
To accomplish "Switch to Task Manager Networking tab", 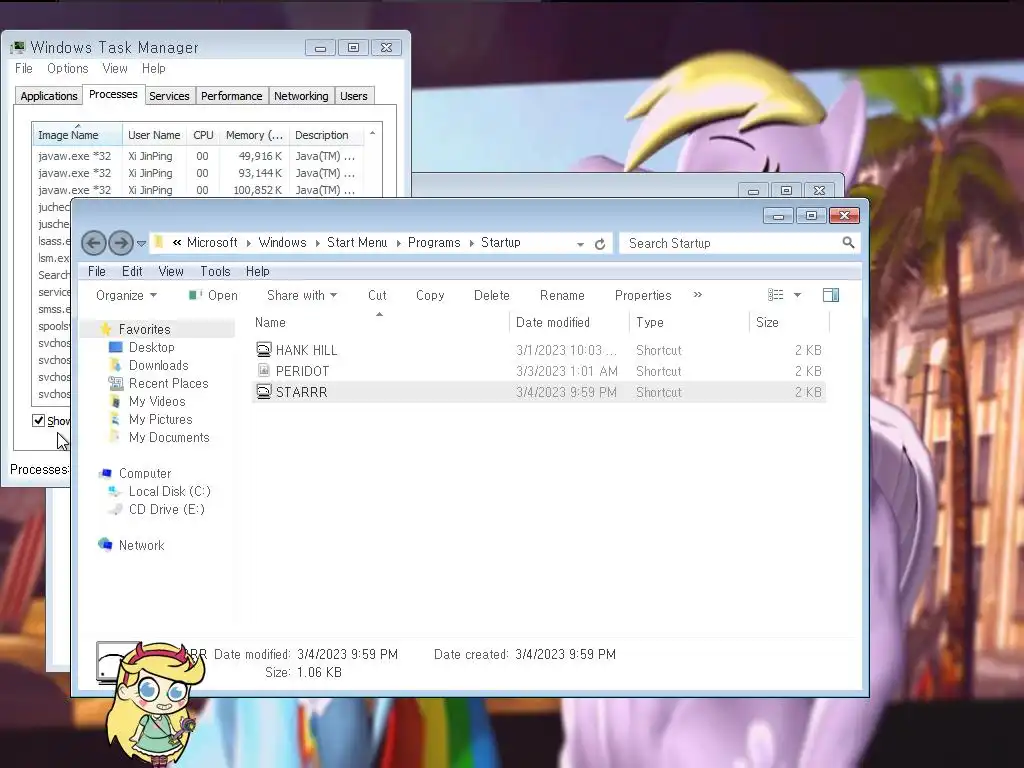I will [x=301, y=96].
